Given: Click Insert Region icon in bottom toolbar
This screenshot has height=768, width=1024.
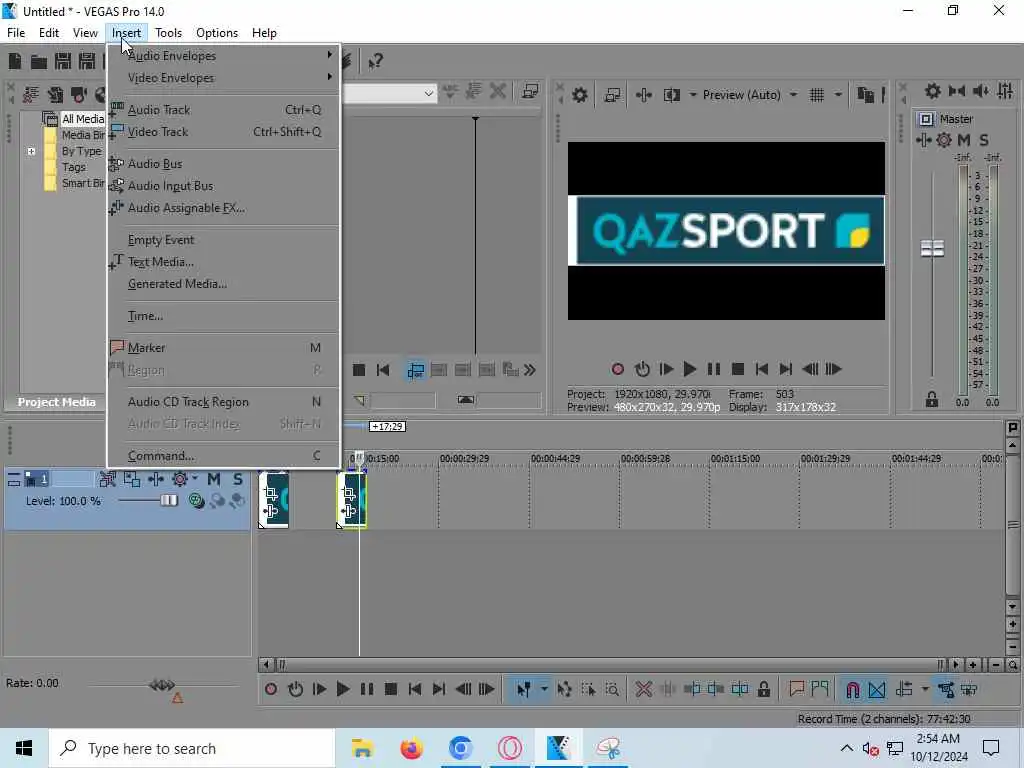Looking at the screenshot, I should click(x=820, y=689).
